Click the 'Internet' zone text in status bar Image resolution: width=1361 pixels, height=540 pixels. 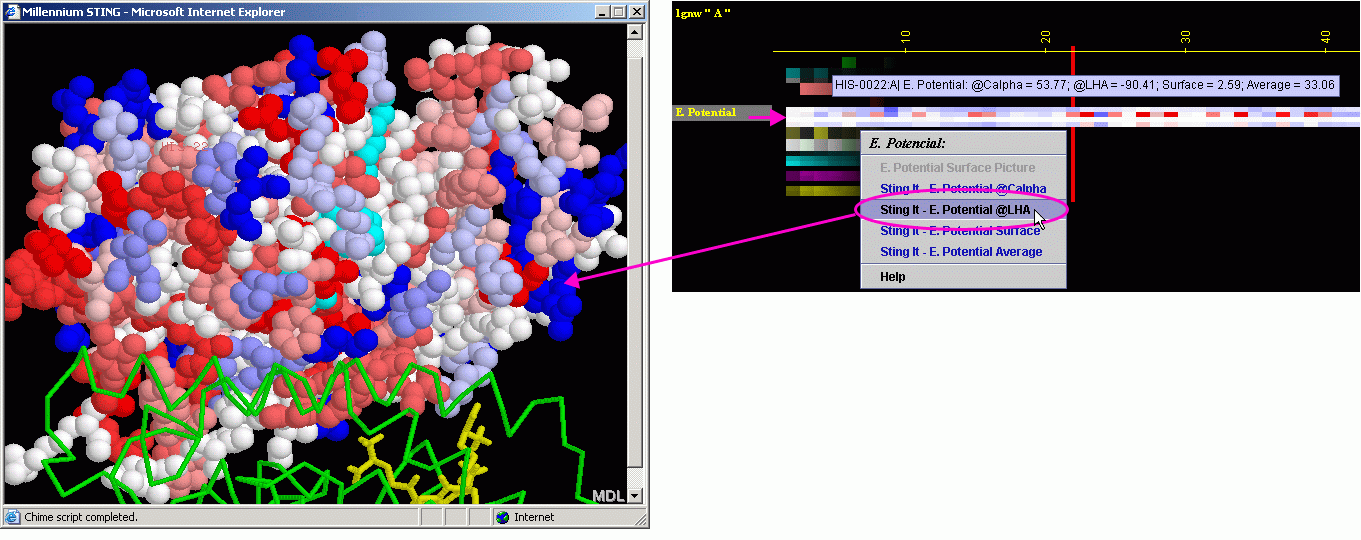point(534,517)
